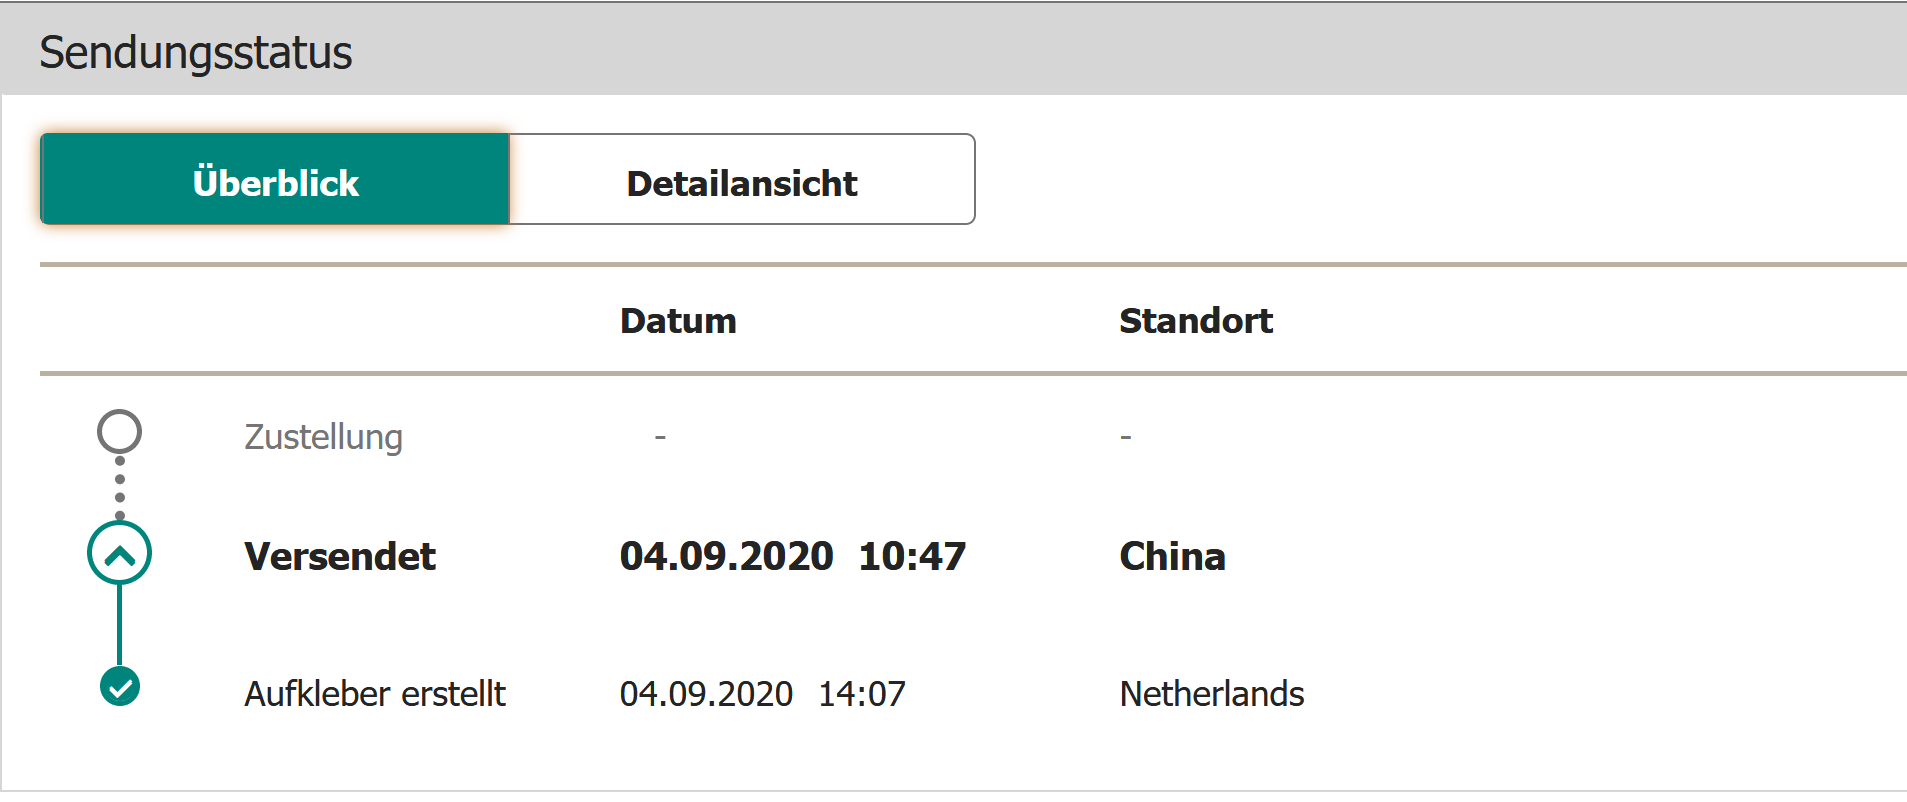Viewport: 1907px width, 802px height.
Task: Click the 14:07 time for Aufkleber erstellt
Action: click(x=862, y=694)
